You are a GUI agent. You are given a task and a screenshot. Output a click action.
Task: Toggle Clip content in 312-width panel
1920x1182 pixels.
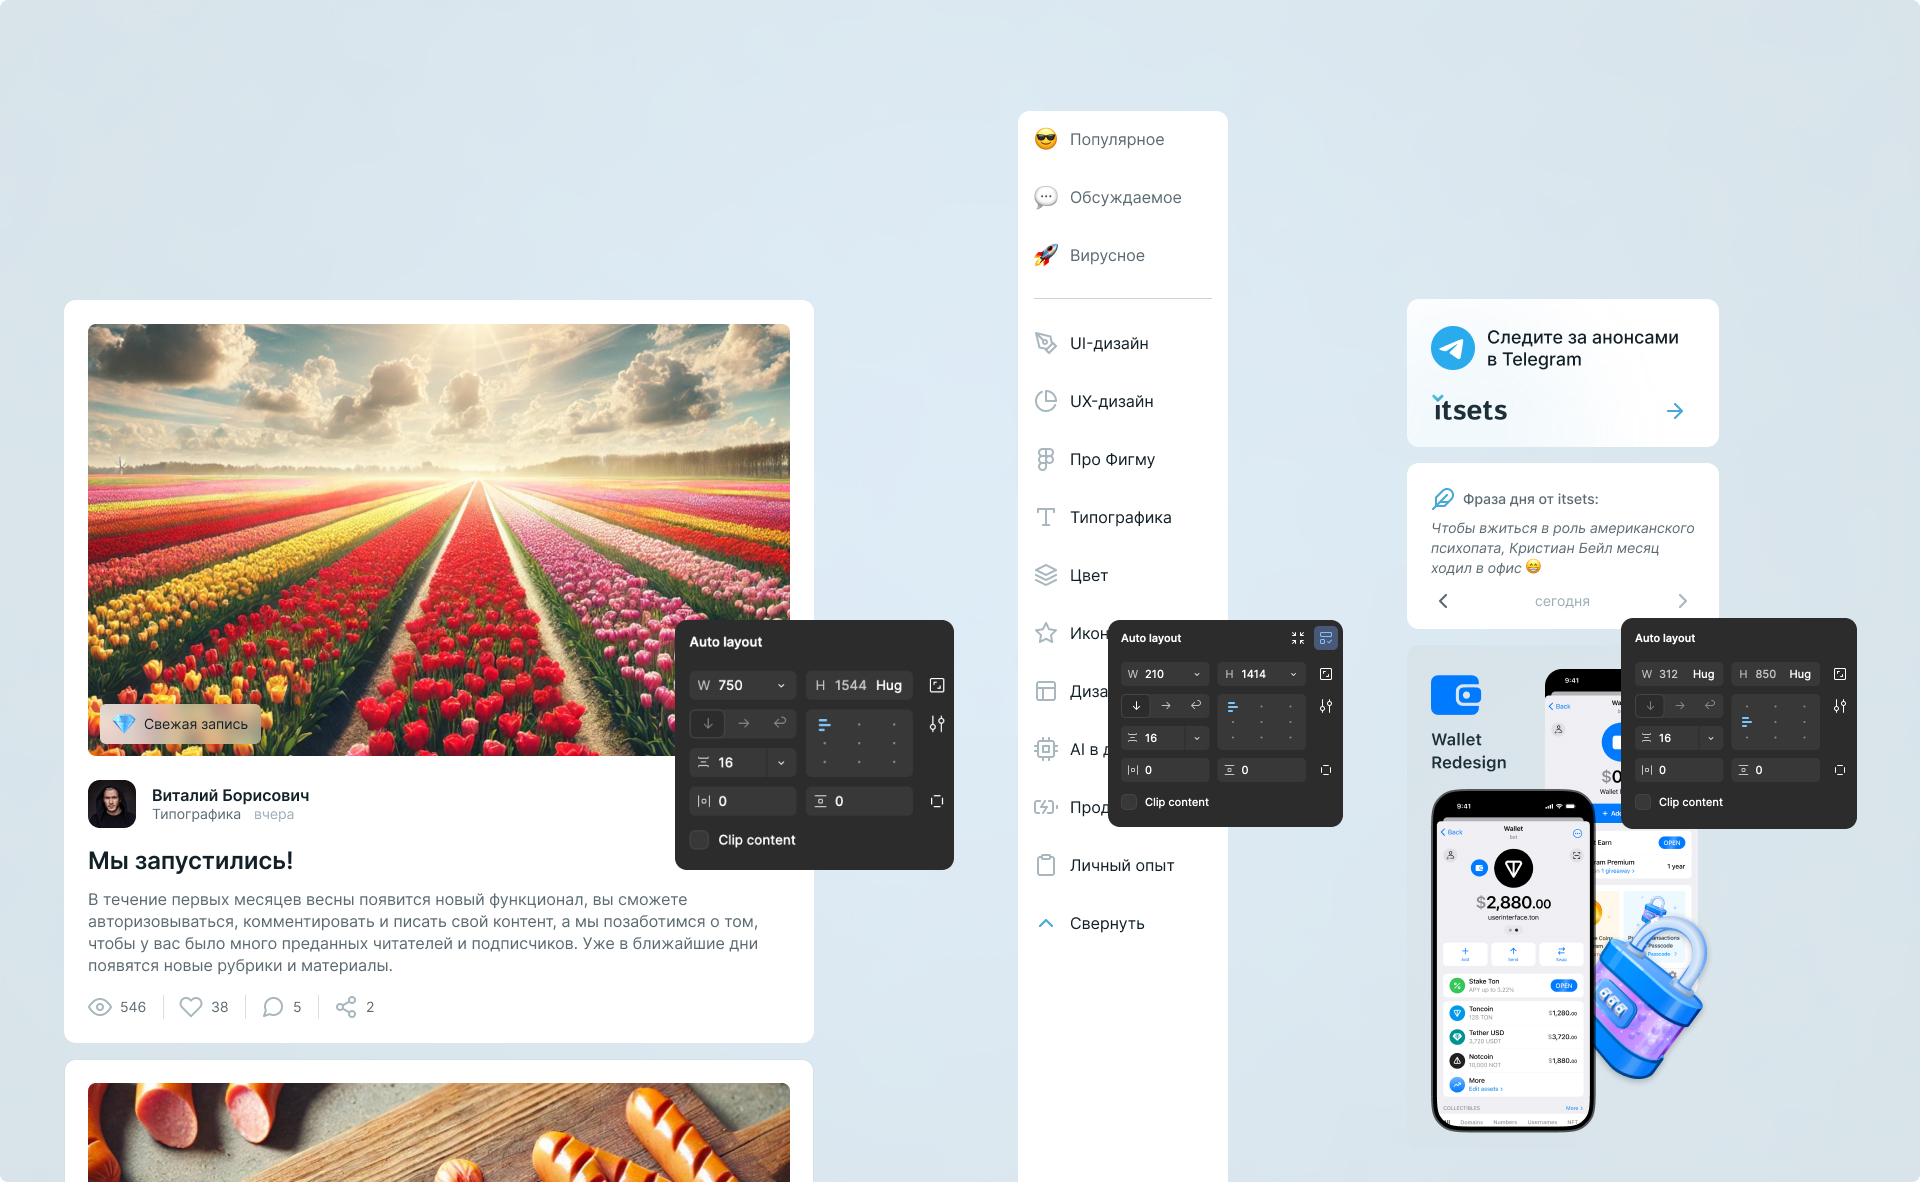coord(1643,802)
